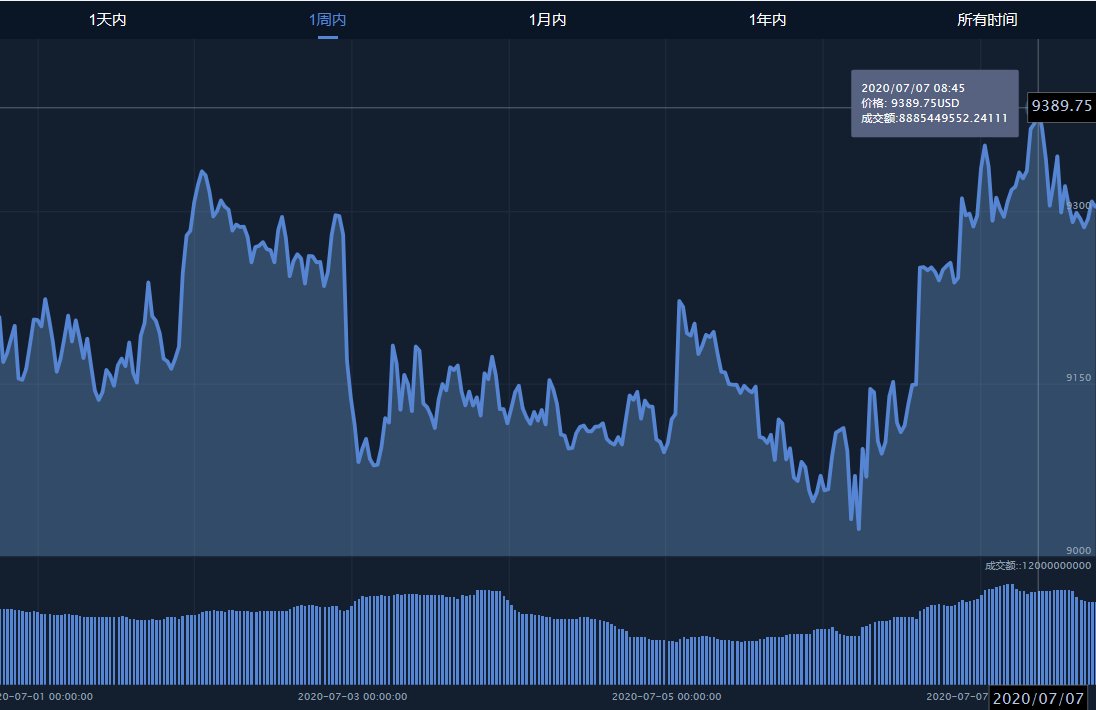
Task: Select the 1周内 time range tab
Action: click(328, 20)
